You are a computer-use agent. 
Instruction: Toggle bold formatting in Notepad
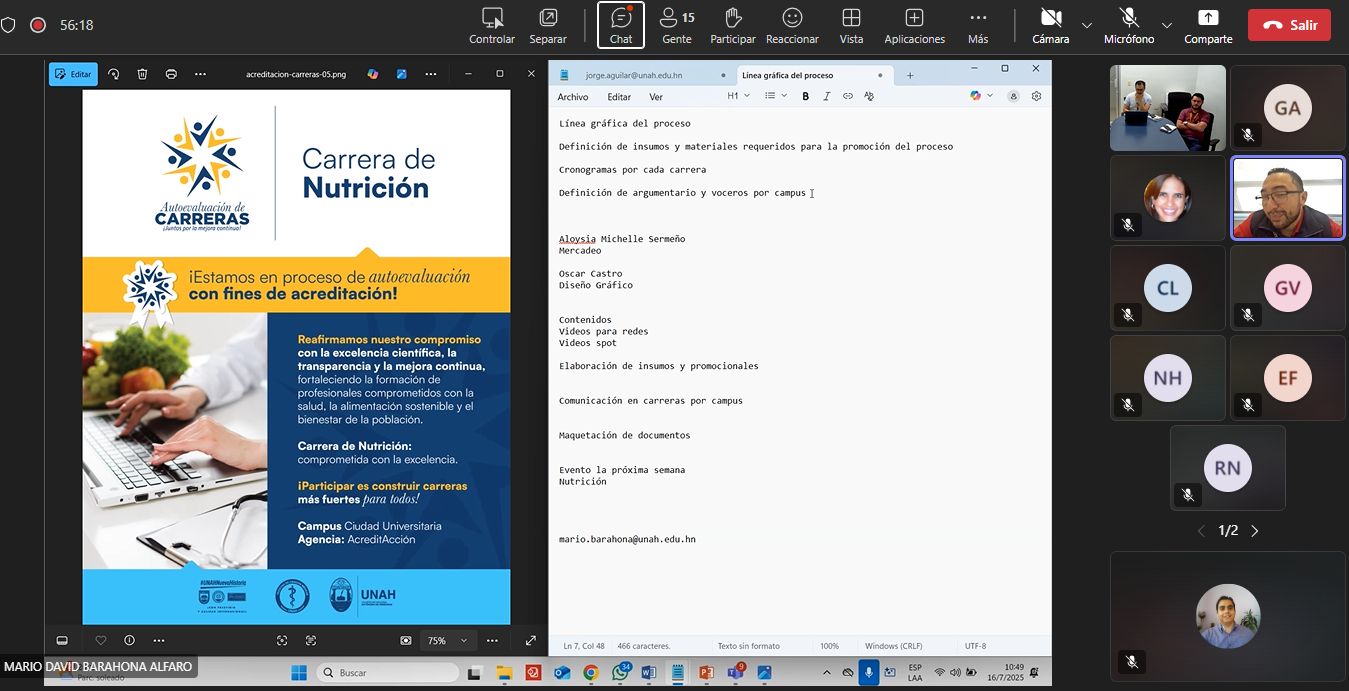(805, 96)
